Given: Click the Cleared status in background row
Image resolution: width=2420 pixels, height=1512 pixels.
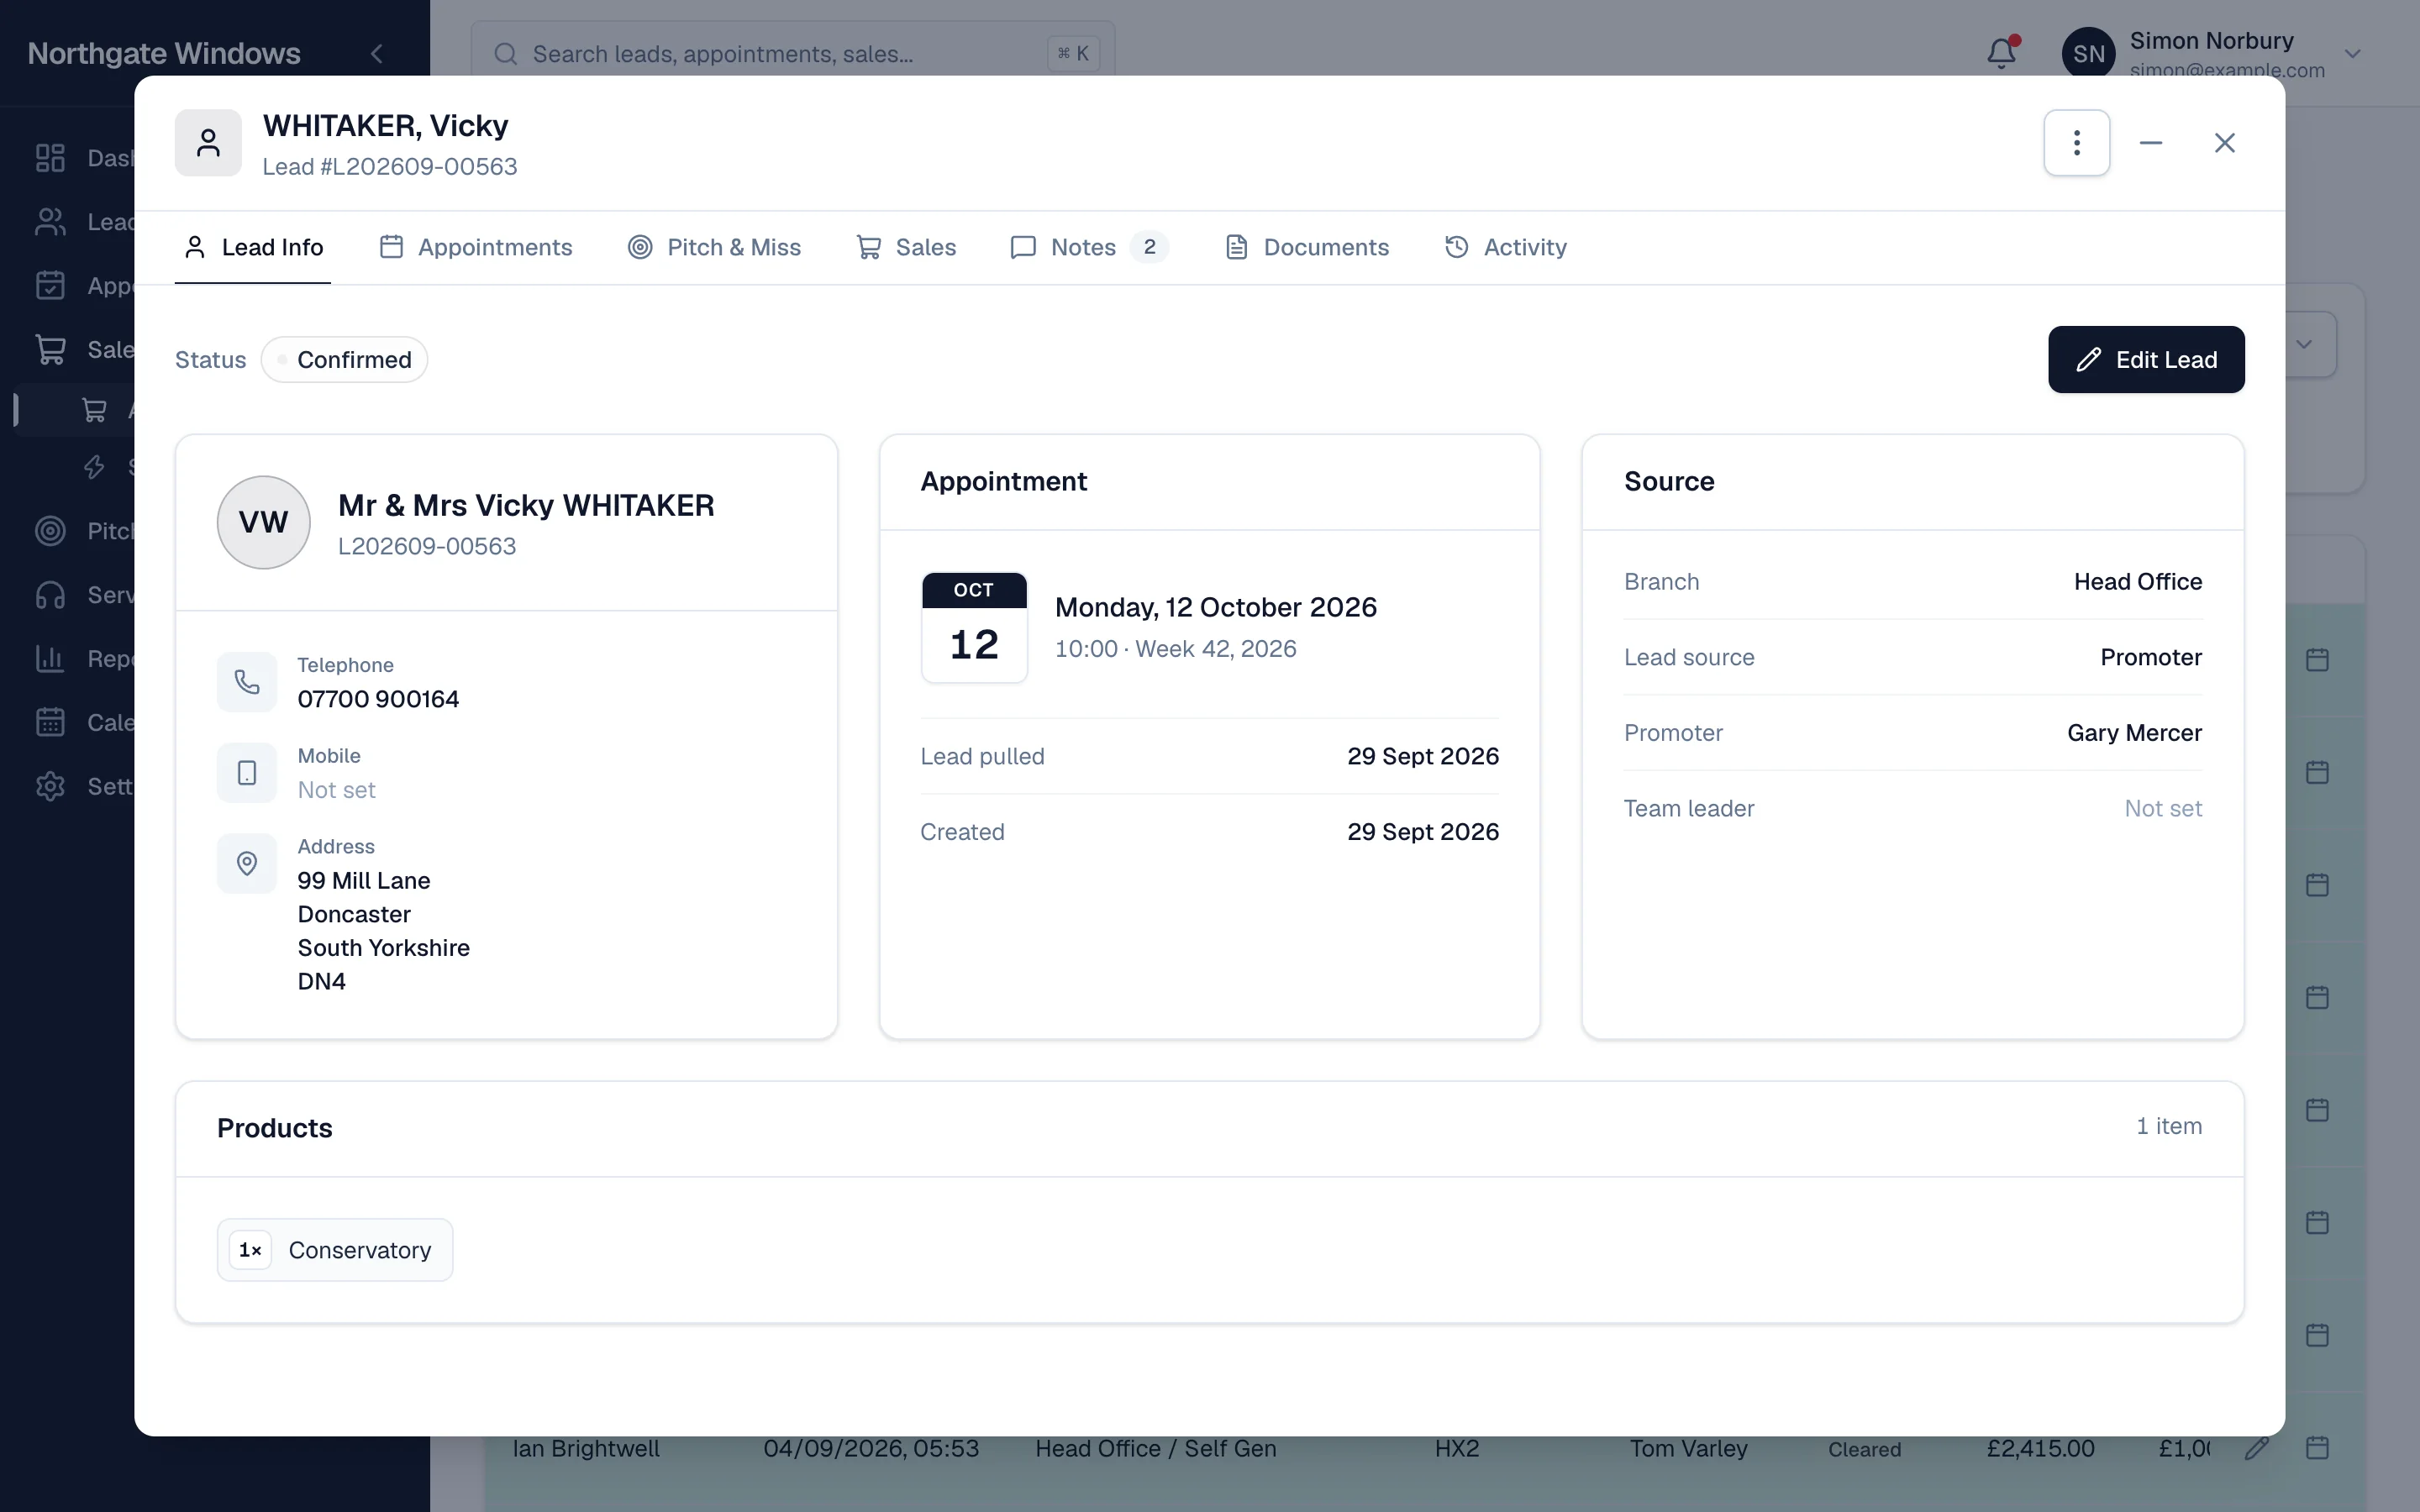Looking at the screenshot, I should (x=1865, y=1450).
